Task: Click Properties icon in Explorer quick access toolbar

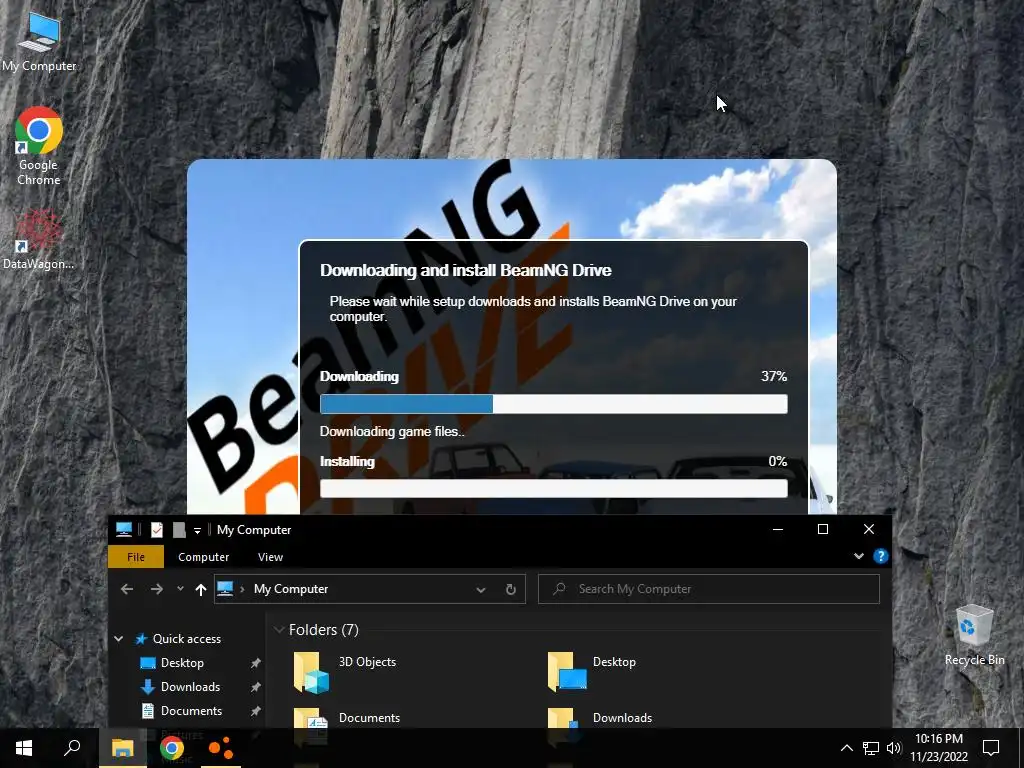Action: (x=157, y=530)
